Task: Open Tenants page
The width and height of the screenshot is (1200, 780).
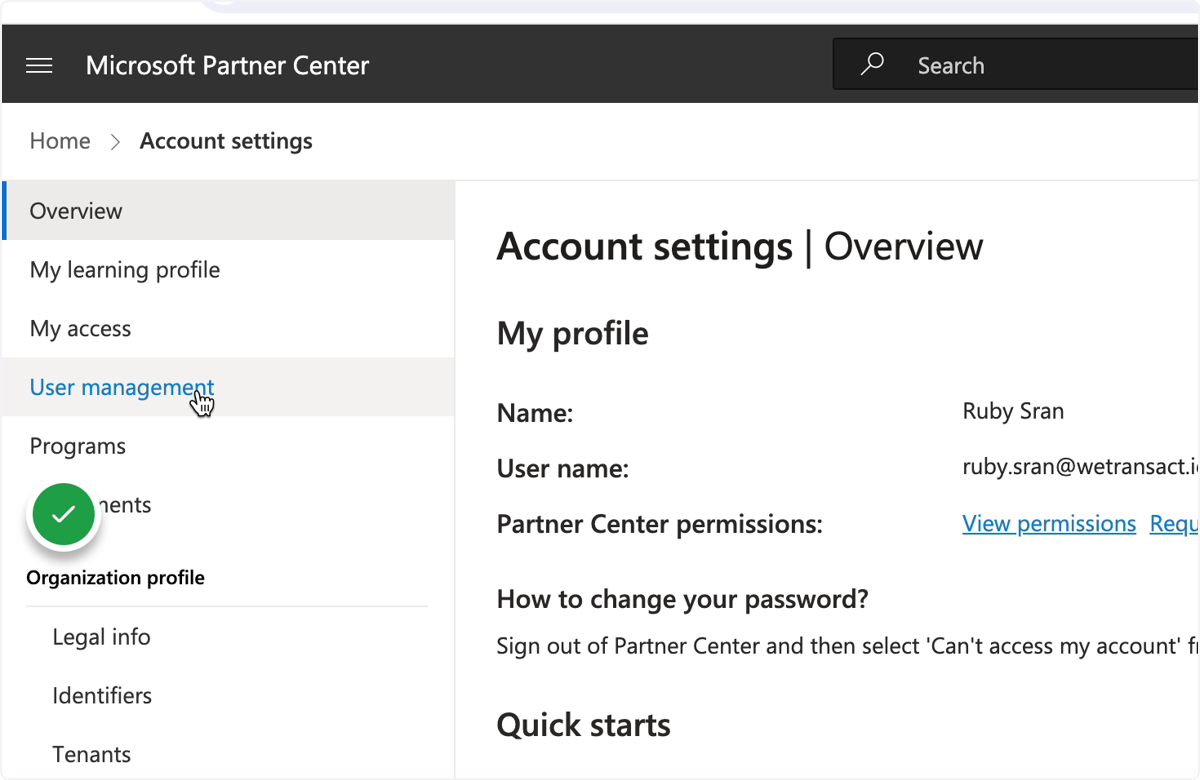Action: point(92,755)
